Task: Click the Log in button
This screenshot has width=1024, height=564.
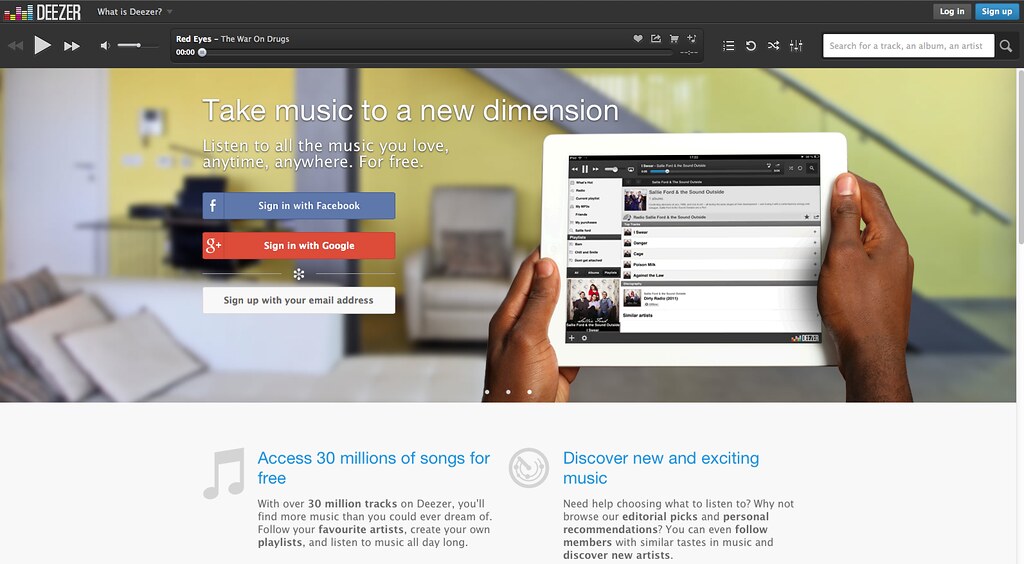Action: click(x=952, y=11)
